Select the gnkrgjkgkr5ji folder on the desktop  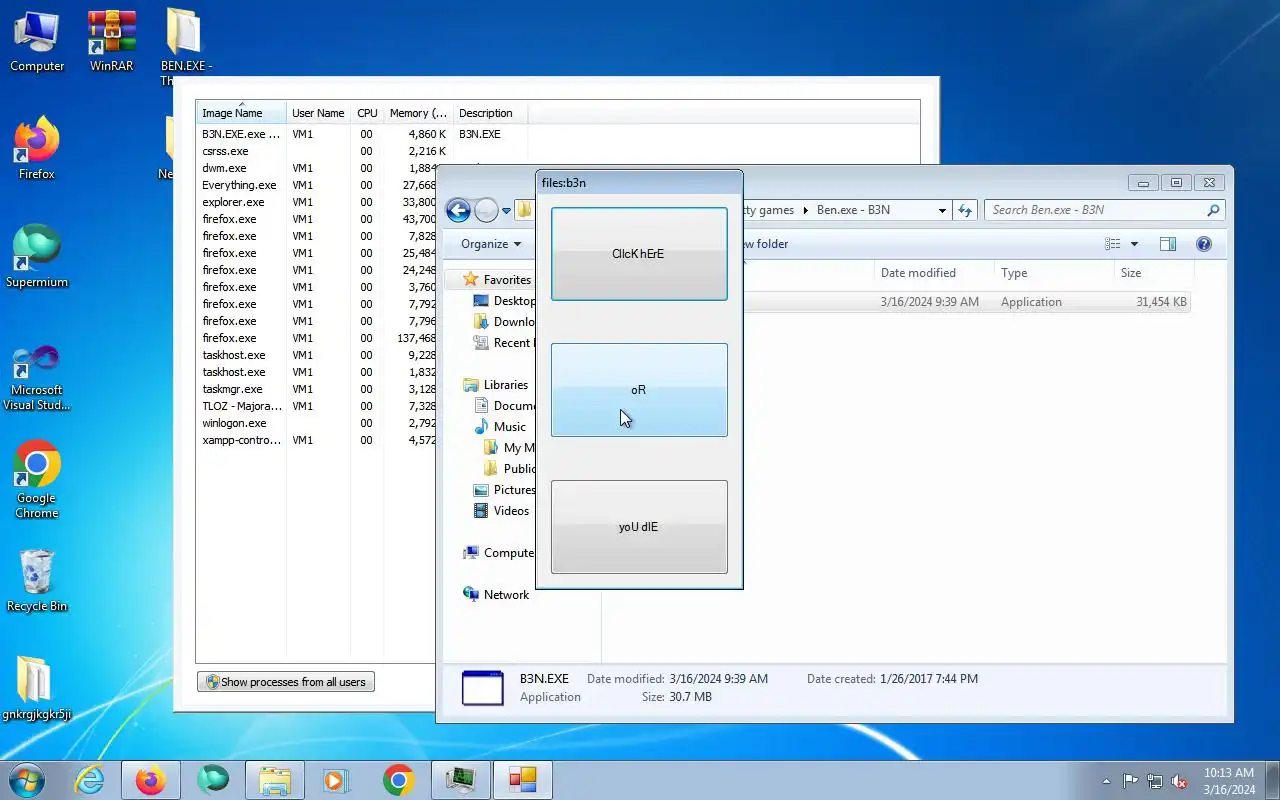coord(37,690)
